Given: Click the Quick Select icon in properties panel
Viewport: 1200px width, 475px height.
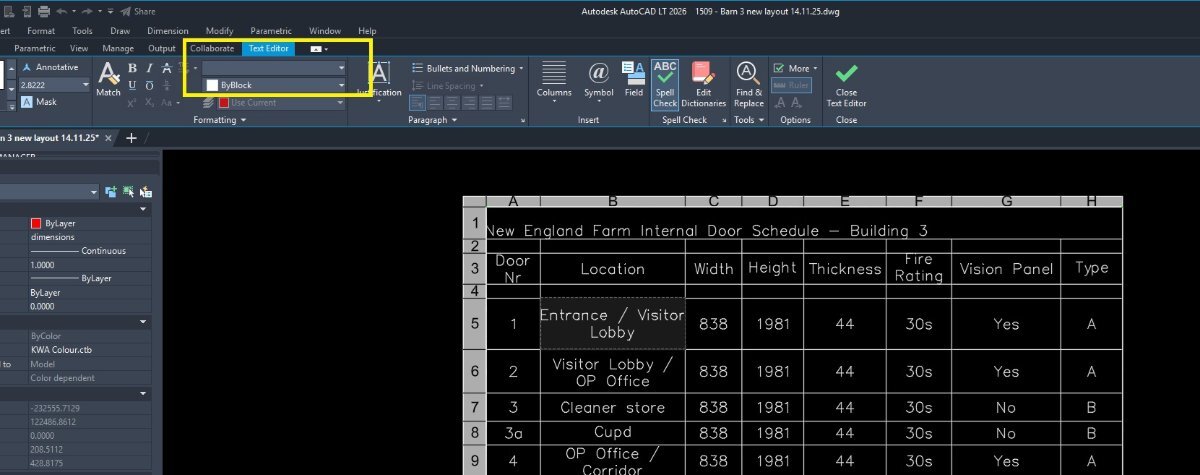Looking at the screenshot, I should coord(146,191).
